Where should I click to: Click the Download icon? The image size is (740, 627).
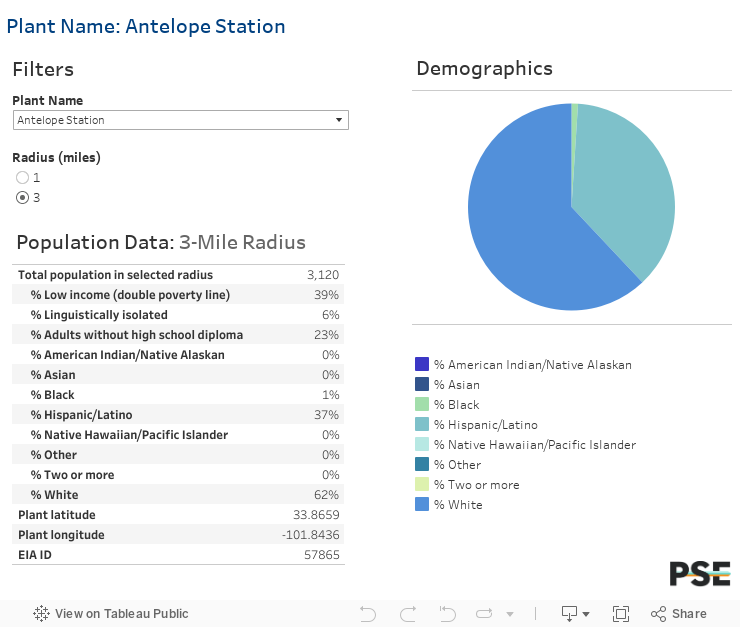click(x=569, y=614)
